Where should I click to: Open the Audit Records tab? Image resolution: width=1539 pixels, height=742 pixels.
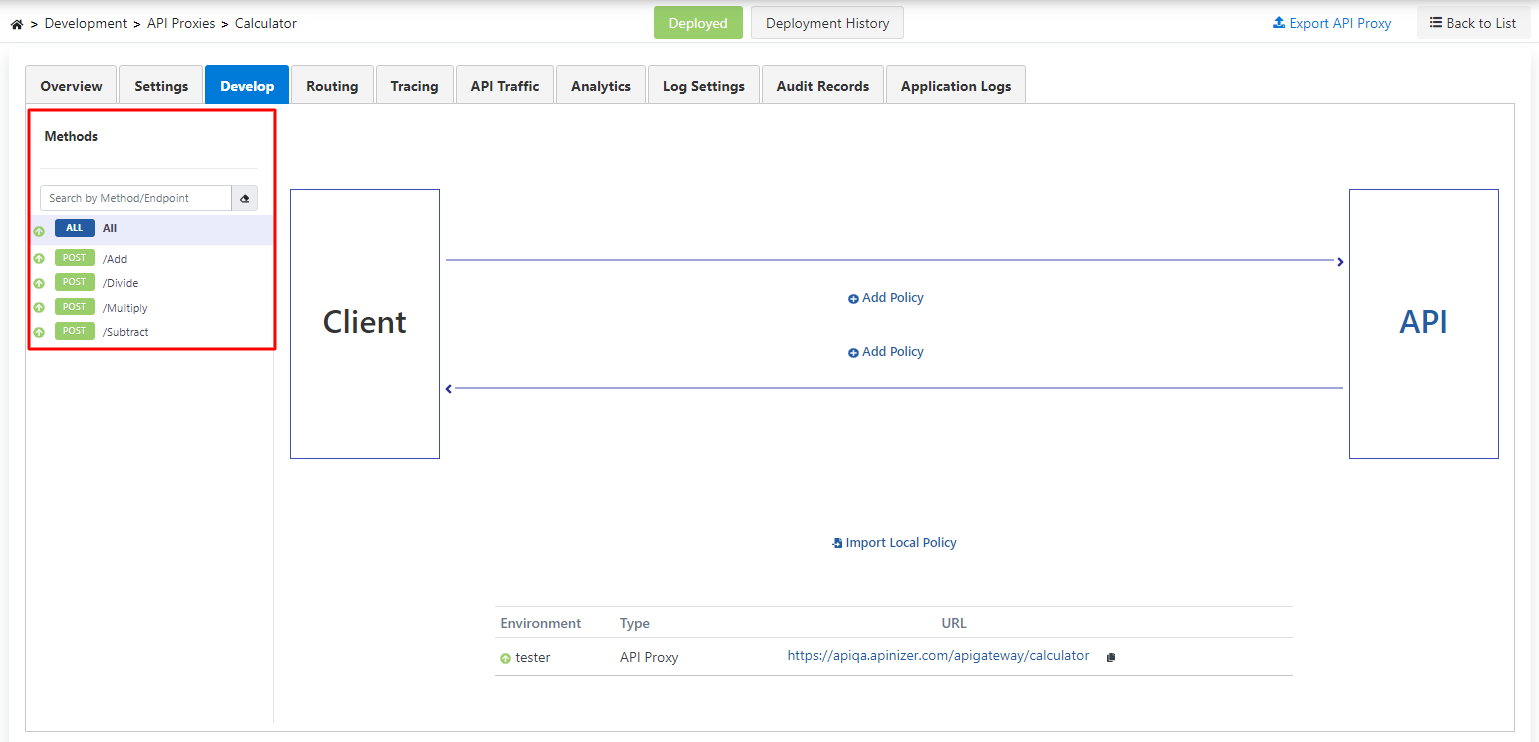(822, 86)
